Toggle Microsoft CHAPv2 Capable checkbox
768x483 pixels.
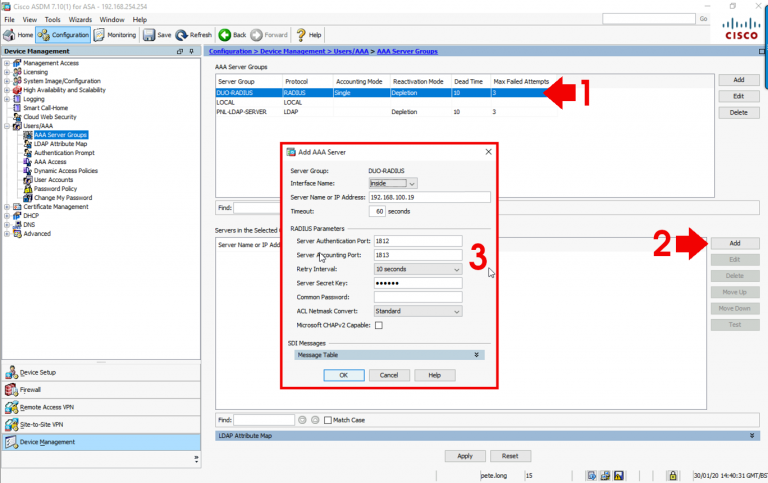click(379, 325)
